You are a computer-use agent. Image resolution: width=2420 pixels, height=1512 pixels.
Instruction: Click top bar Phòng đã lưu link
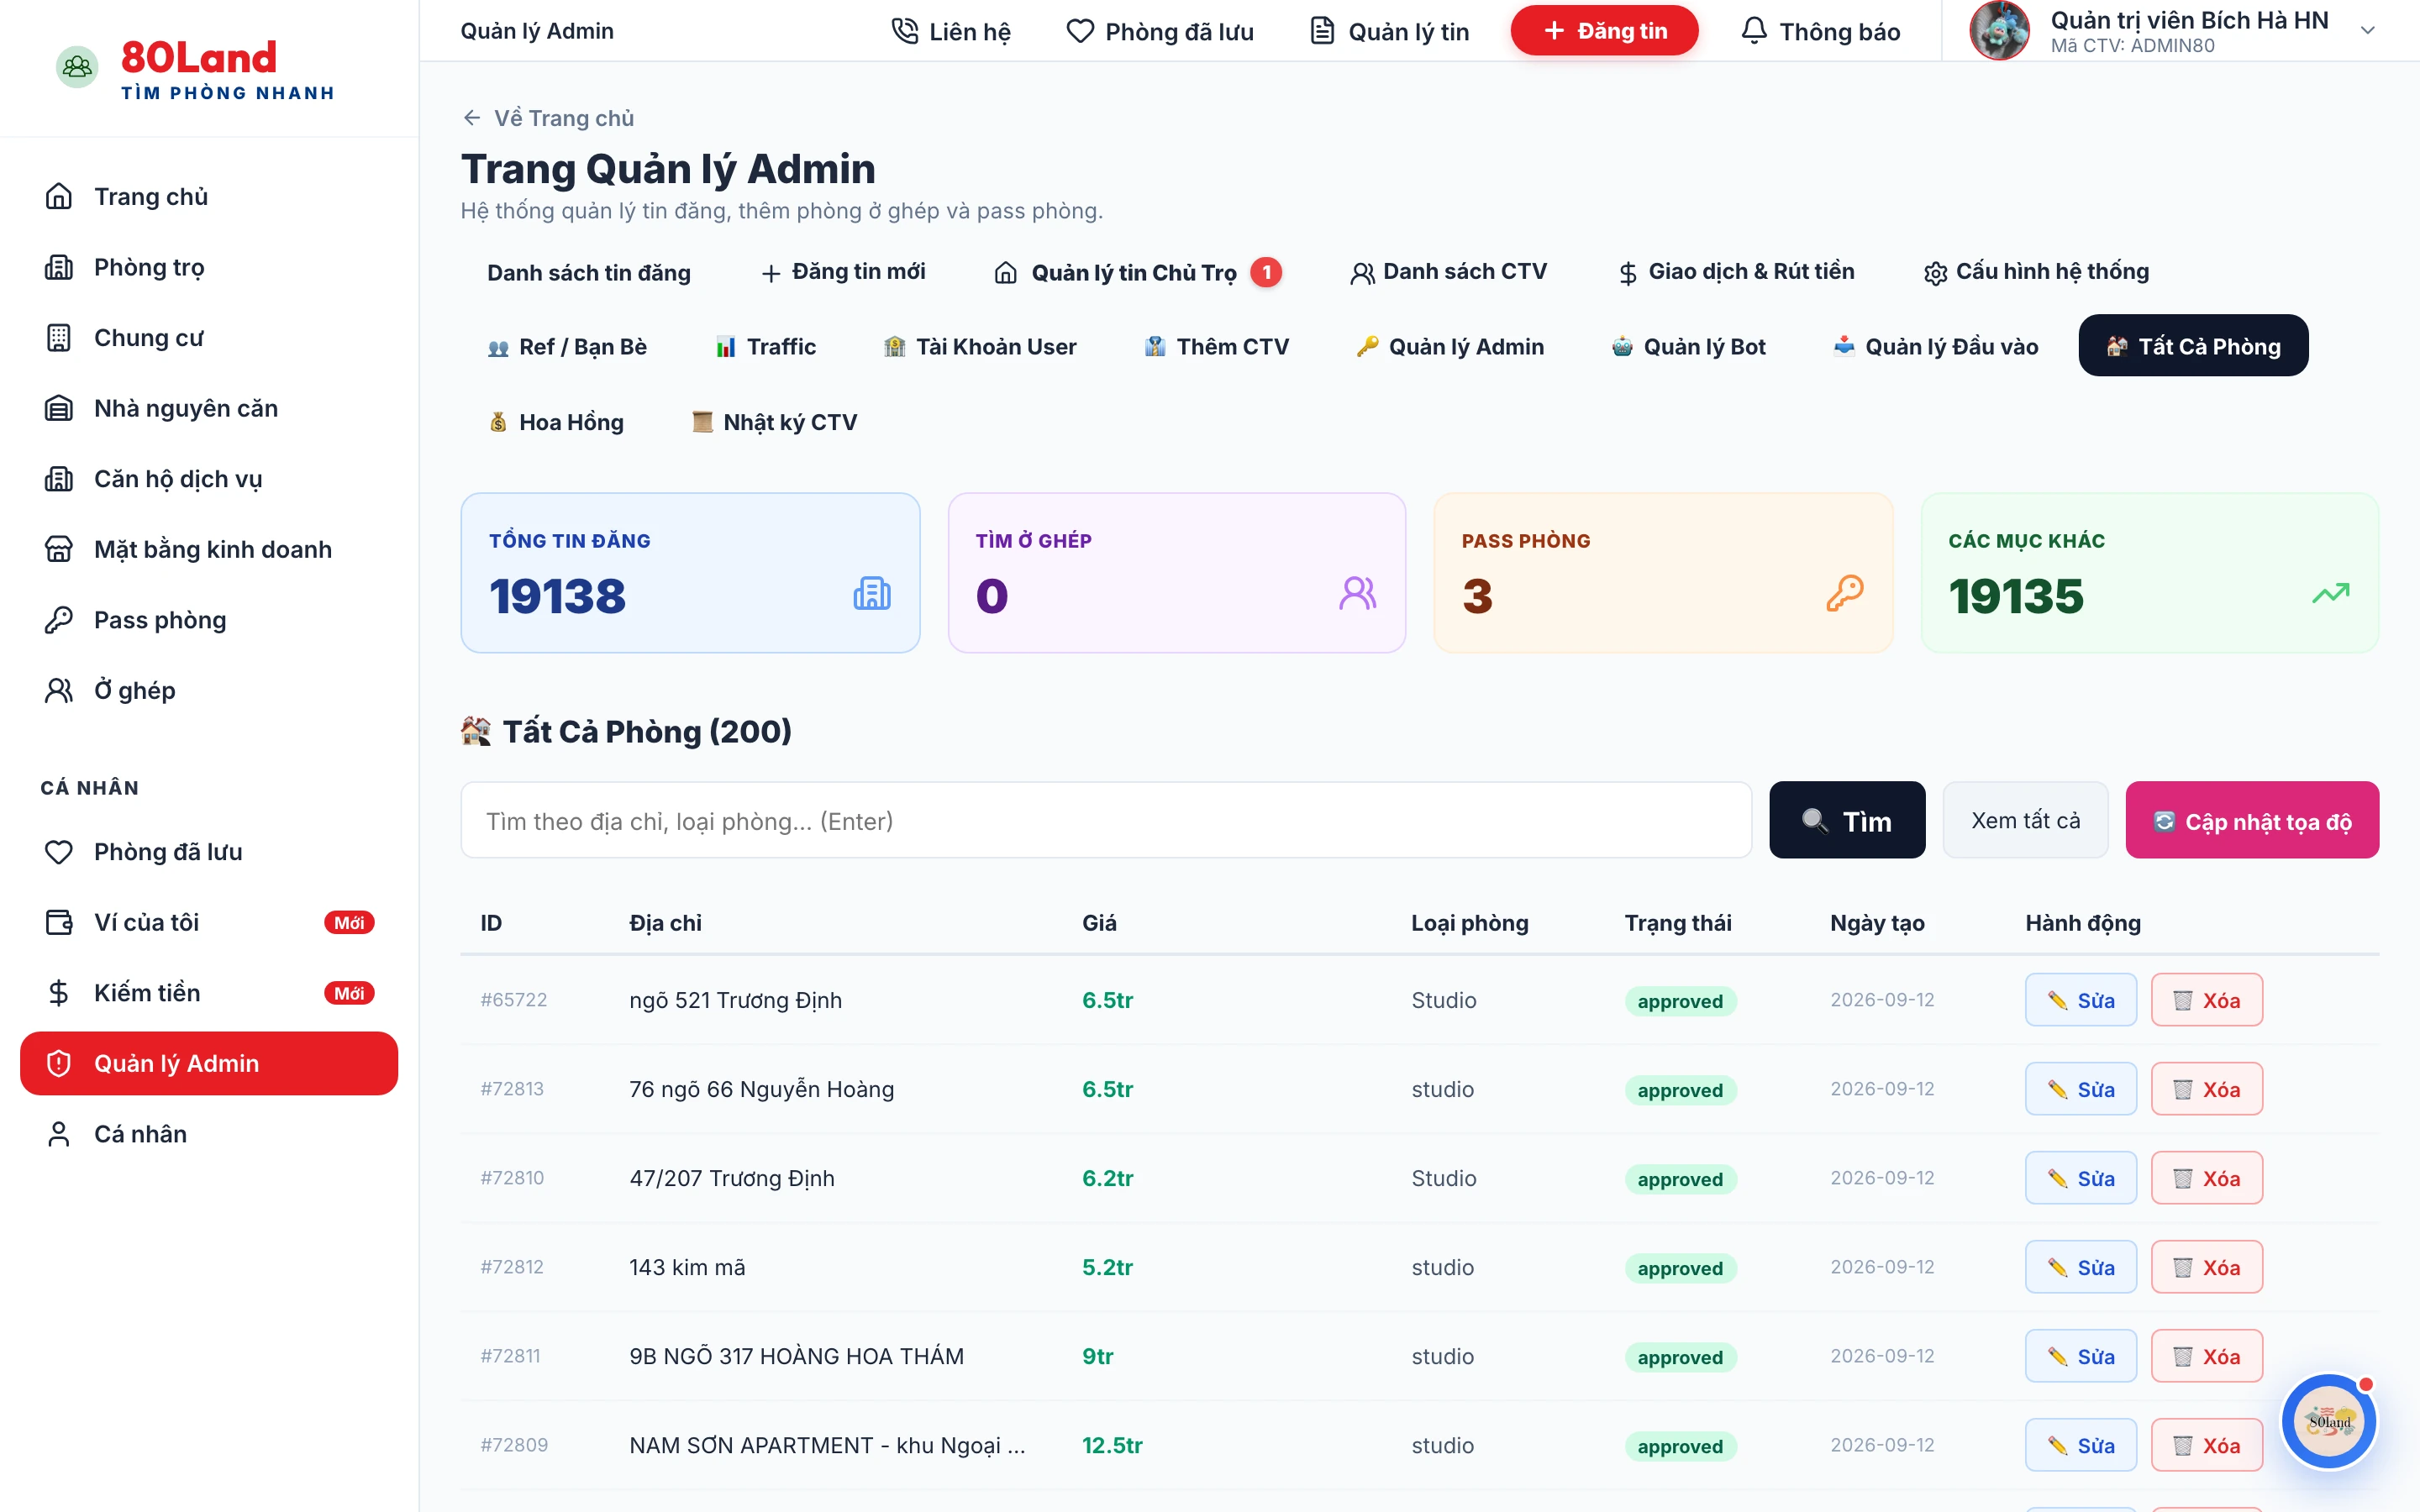pos(1160,31)
